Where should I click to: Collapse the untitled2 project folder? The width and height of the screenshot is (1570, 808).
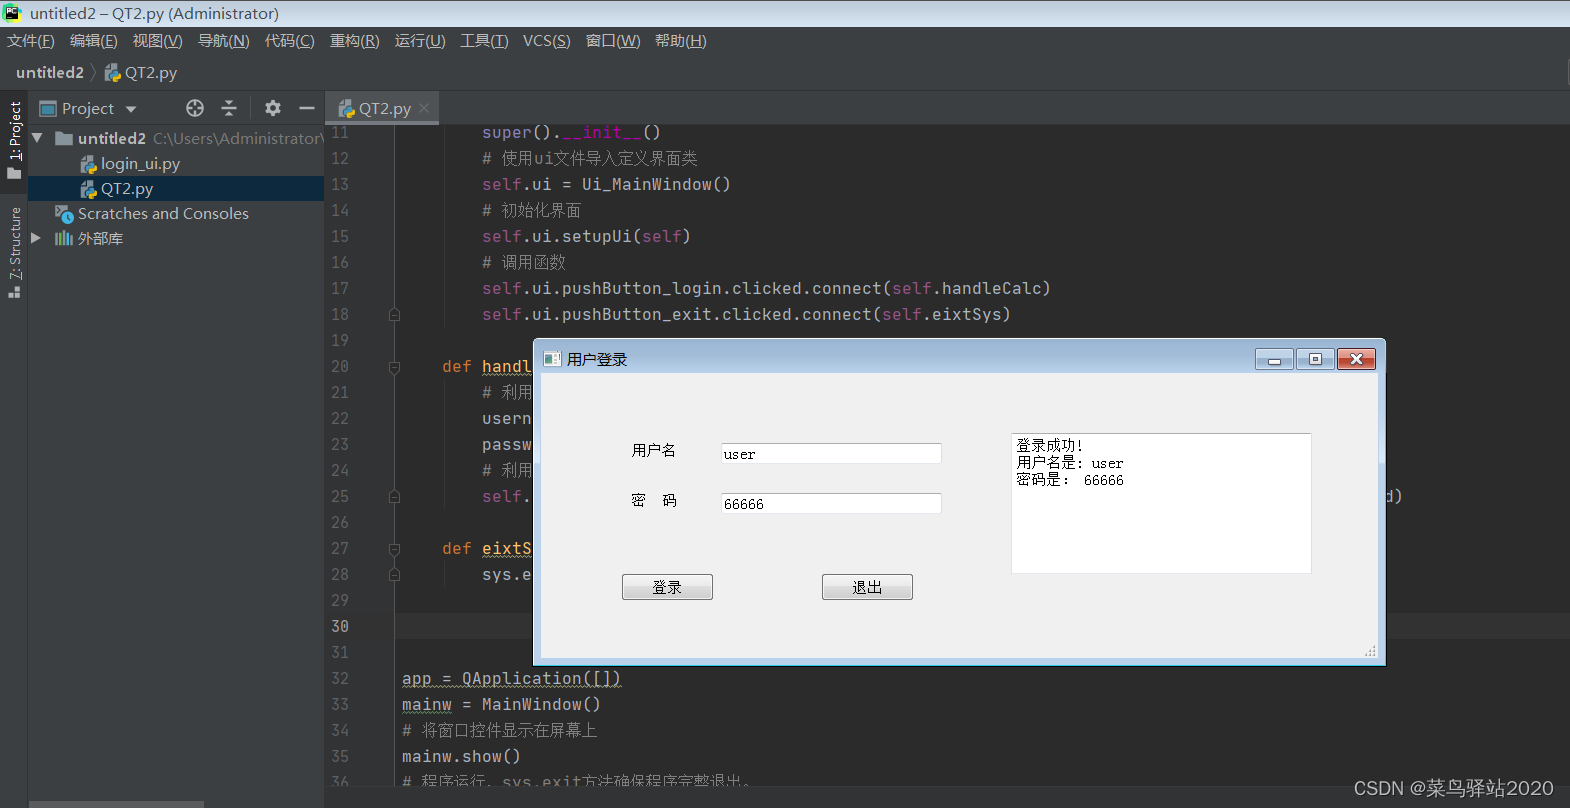coord(37,138)
